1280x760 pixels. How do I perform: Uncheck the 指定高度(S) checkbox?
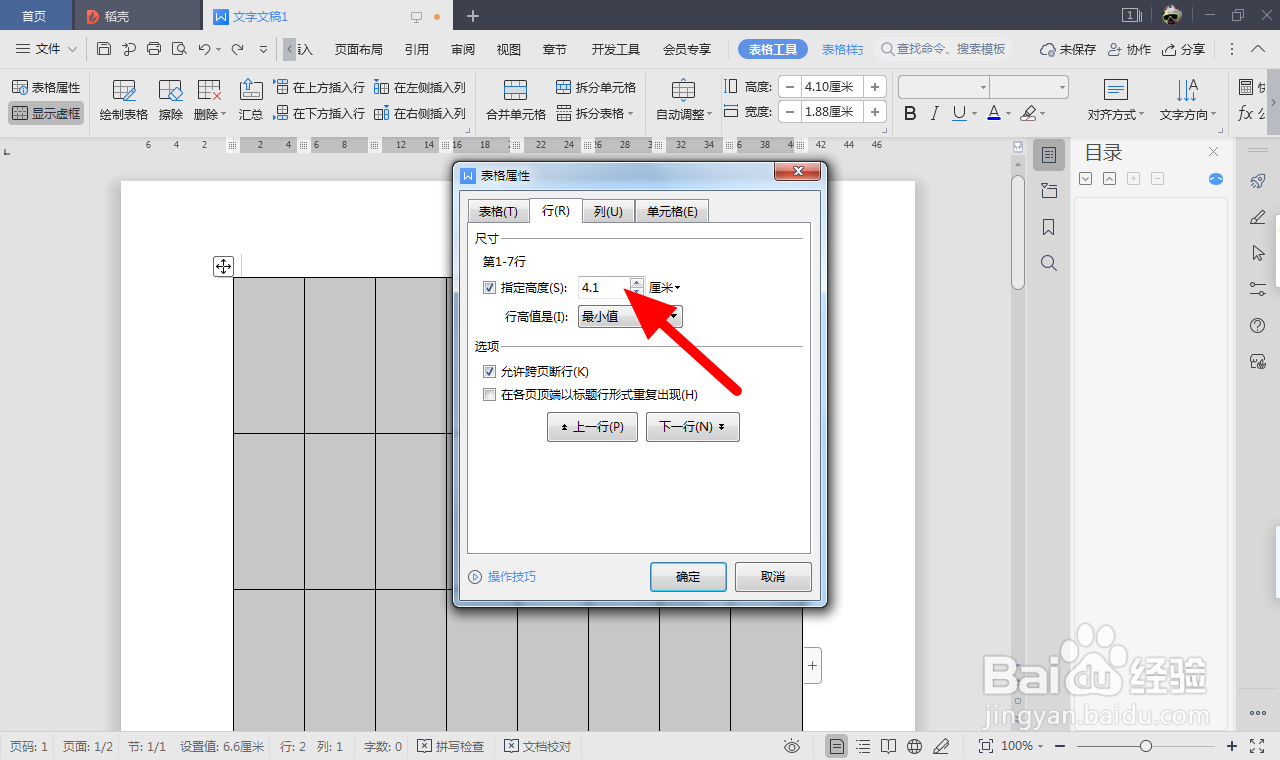pyautogui.click(x=489, y=287)
